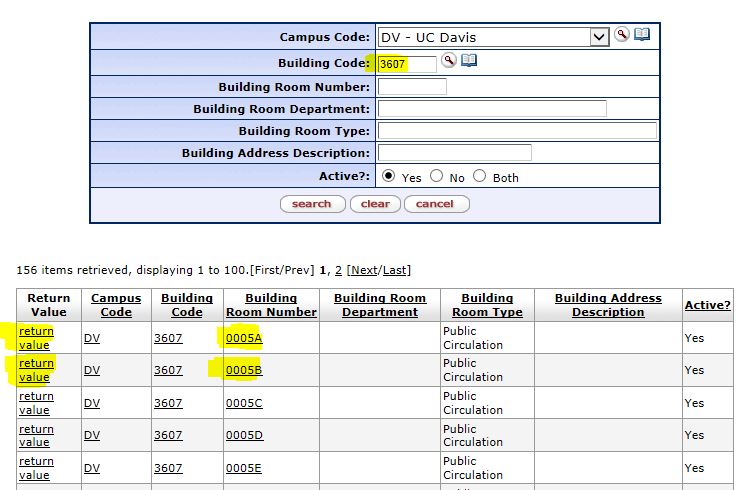
Task: Select the Active No radio button
Action: (436, 176)
